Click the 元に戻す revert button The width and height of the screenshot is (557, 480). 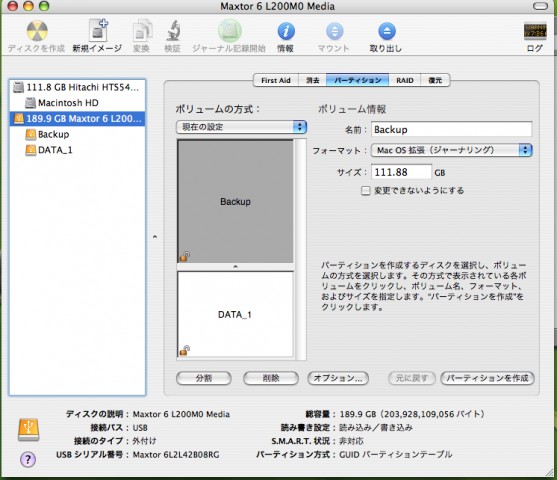(412, 378)
